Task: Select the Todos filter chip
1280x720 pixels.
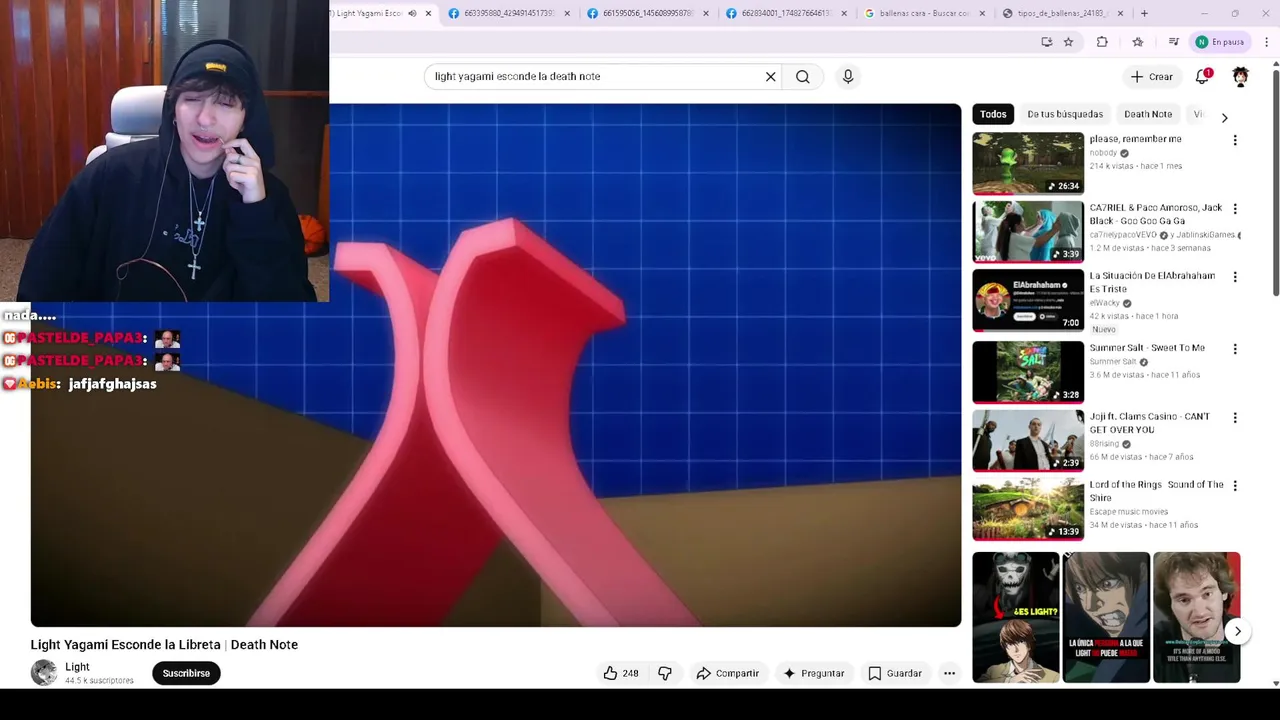Action: tap(993, 114)
